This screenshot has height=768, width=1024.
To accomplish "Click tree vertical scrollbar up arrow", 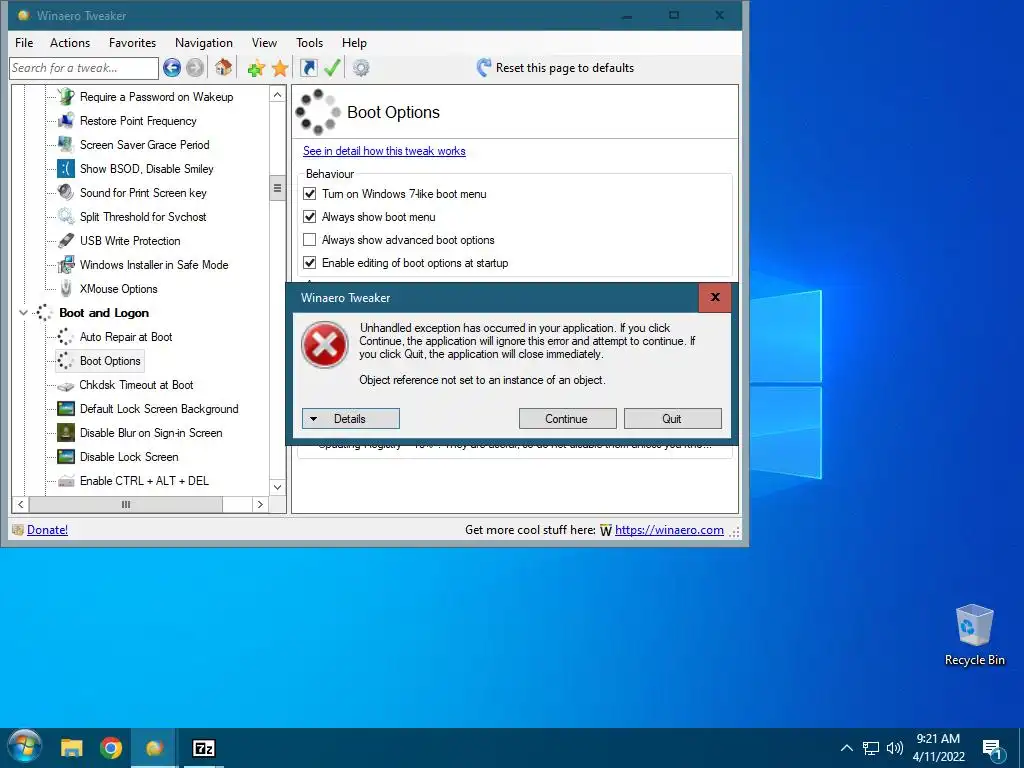I will pyautogui.click(x=278, y=95).
